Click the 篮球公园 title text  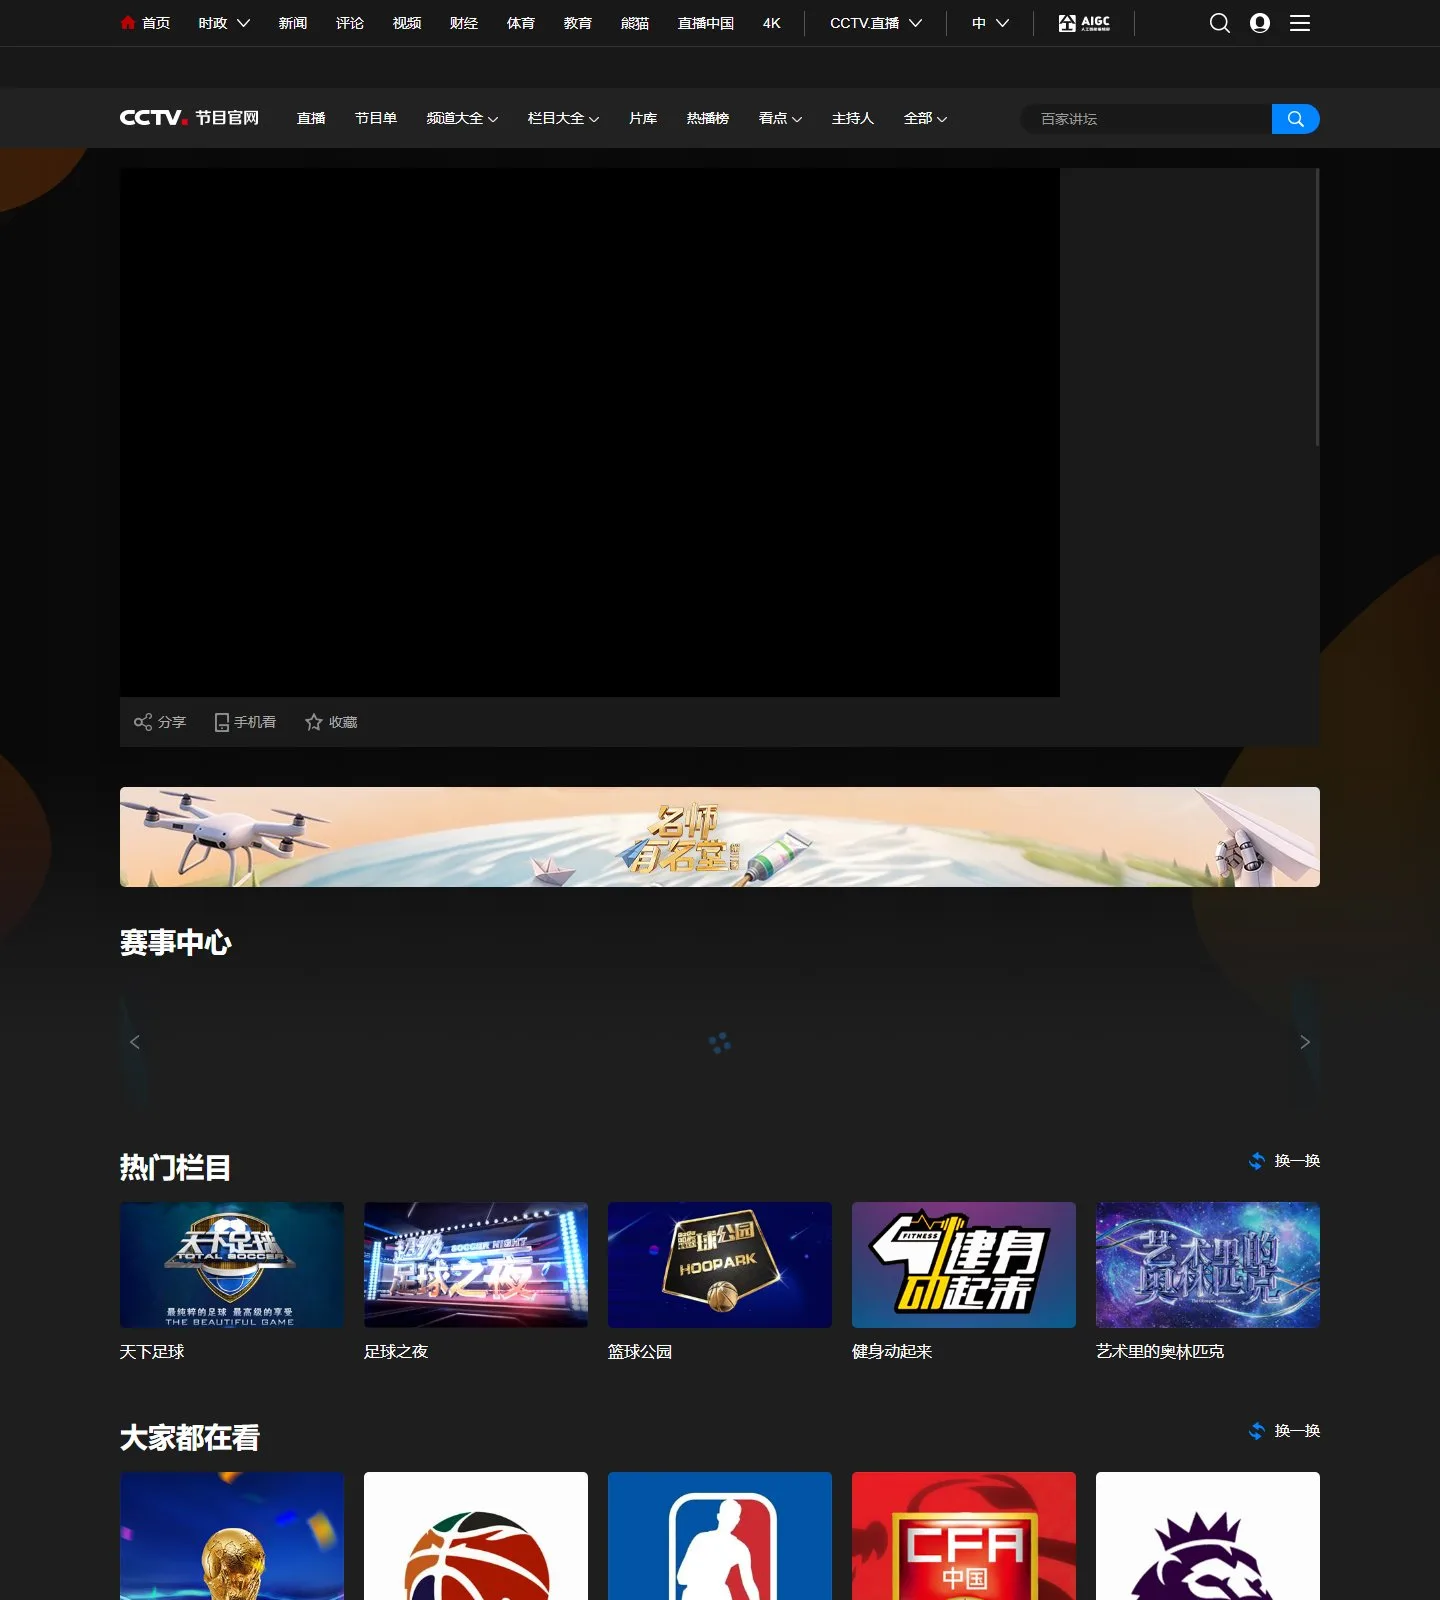click(x=640, y=1352)
